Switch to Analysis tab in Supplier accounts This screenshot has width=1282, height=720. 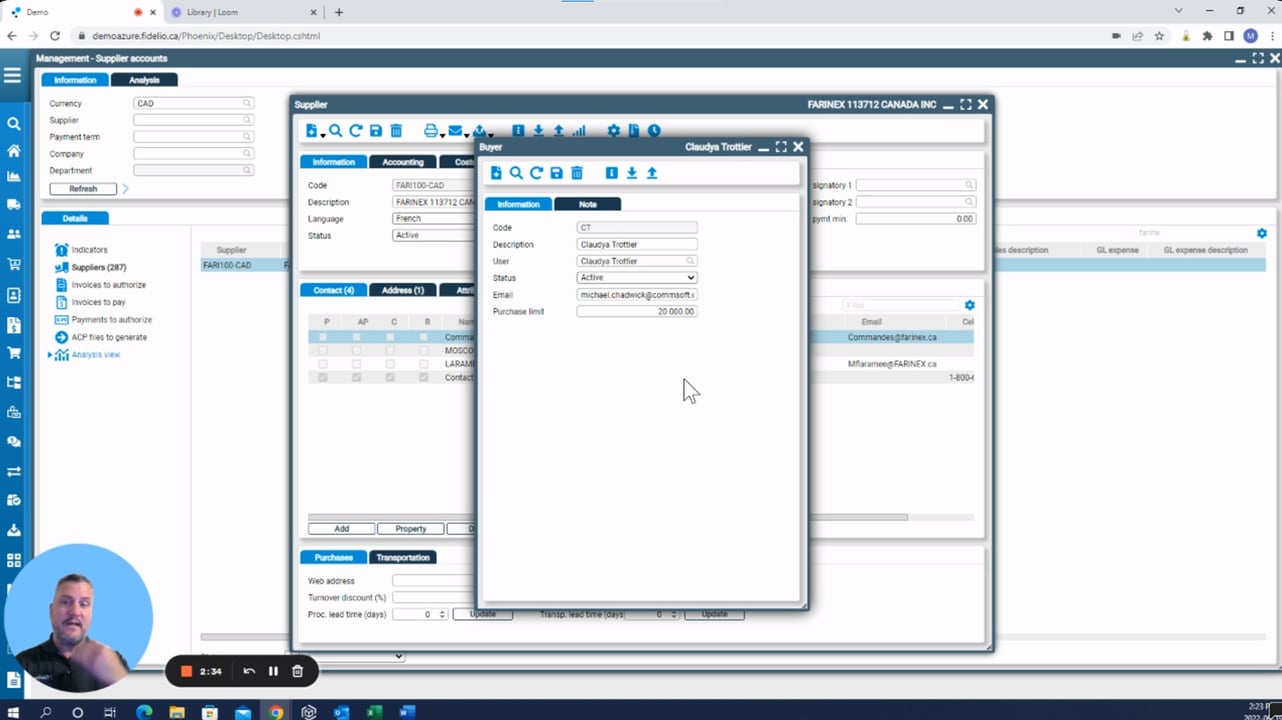point(144,80)
